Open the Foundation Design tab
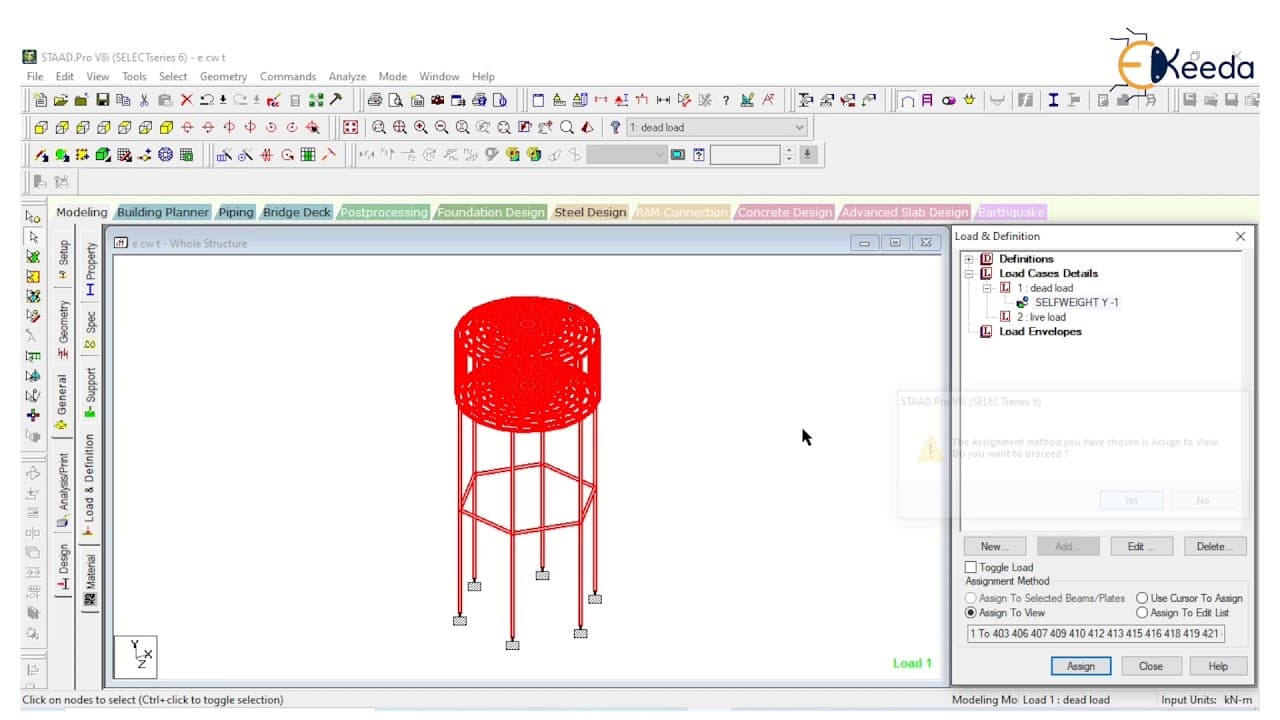This screenshot has width=1280, height=720. click(x=491, y=212)
